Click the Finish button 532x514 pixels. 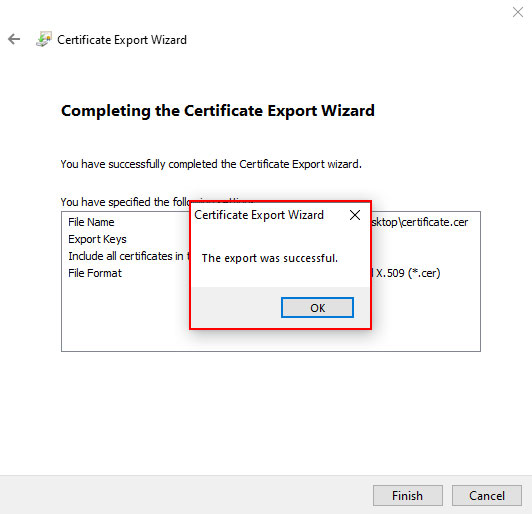(x=407, y=496)
